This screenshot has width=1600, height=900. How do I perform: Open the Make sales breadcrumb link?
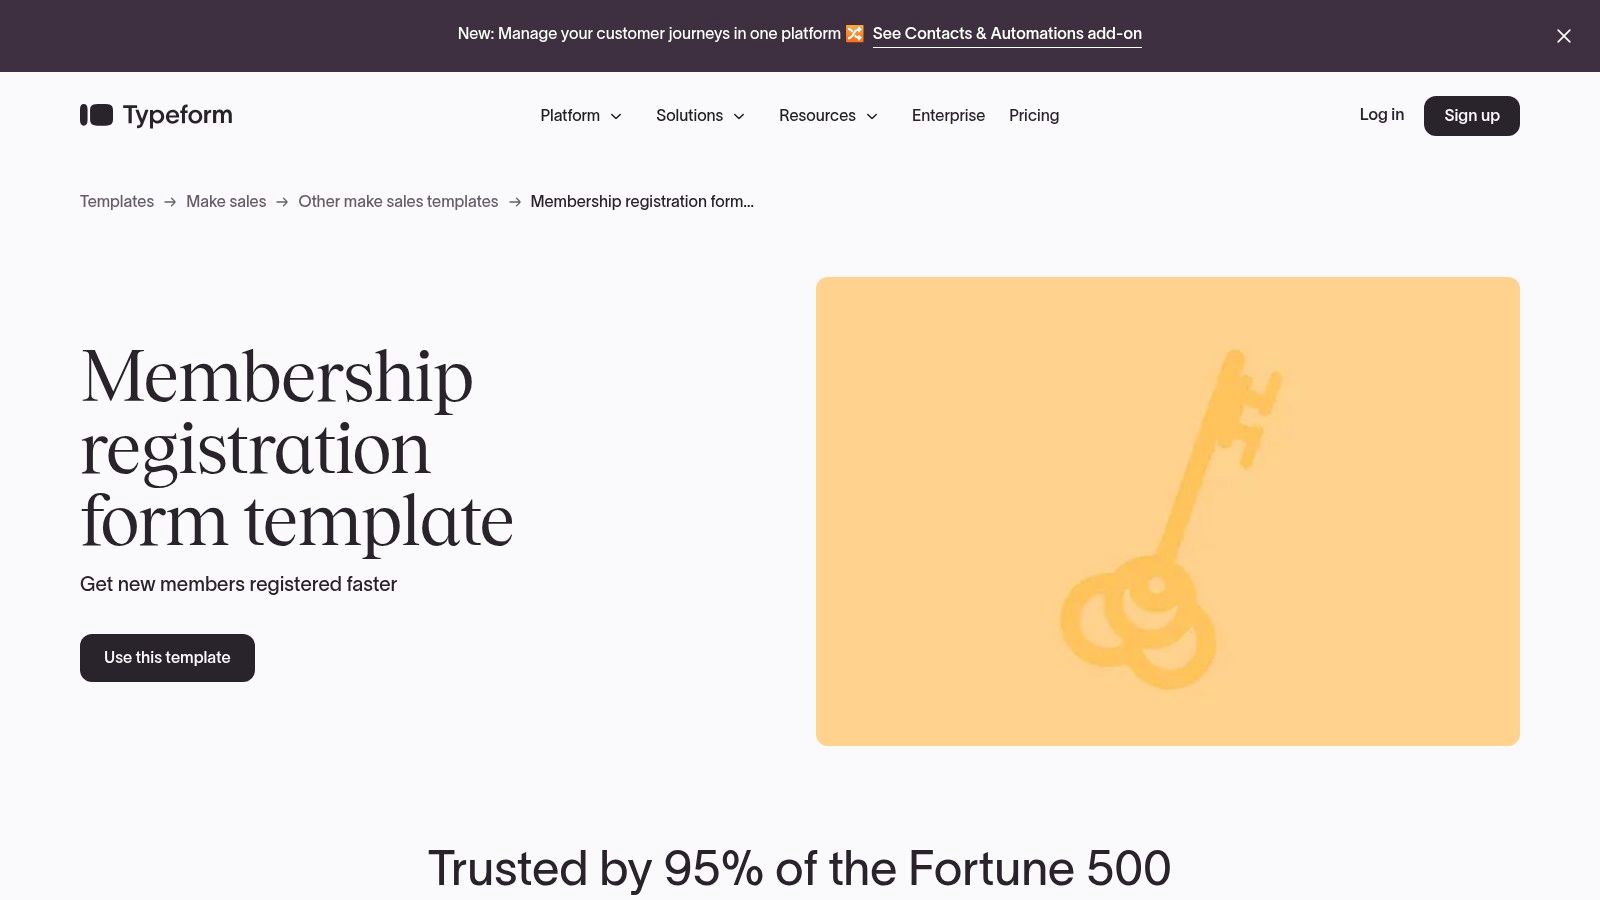[226, 201]
